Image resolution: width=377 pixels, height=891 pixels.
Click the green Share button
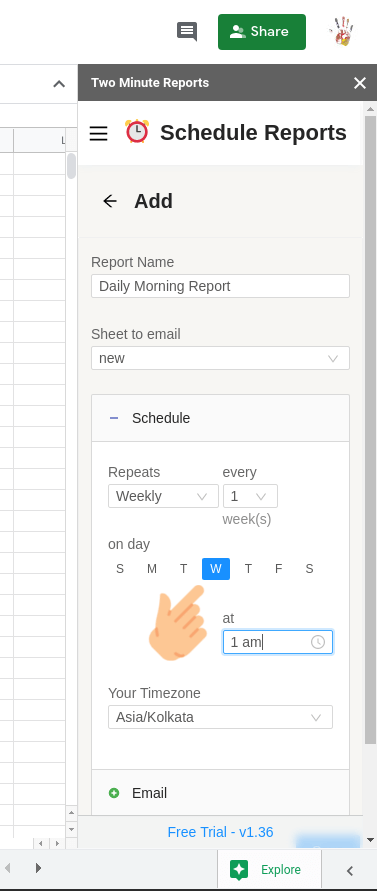coord(262,32)
